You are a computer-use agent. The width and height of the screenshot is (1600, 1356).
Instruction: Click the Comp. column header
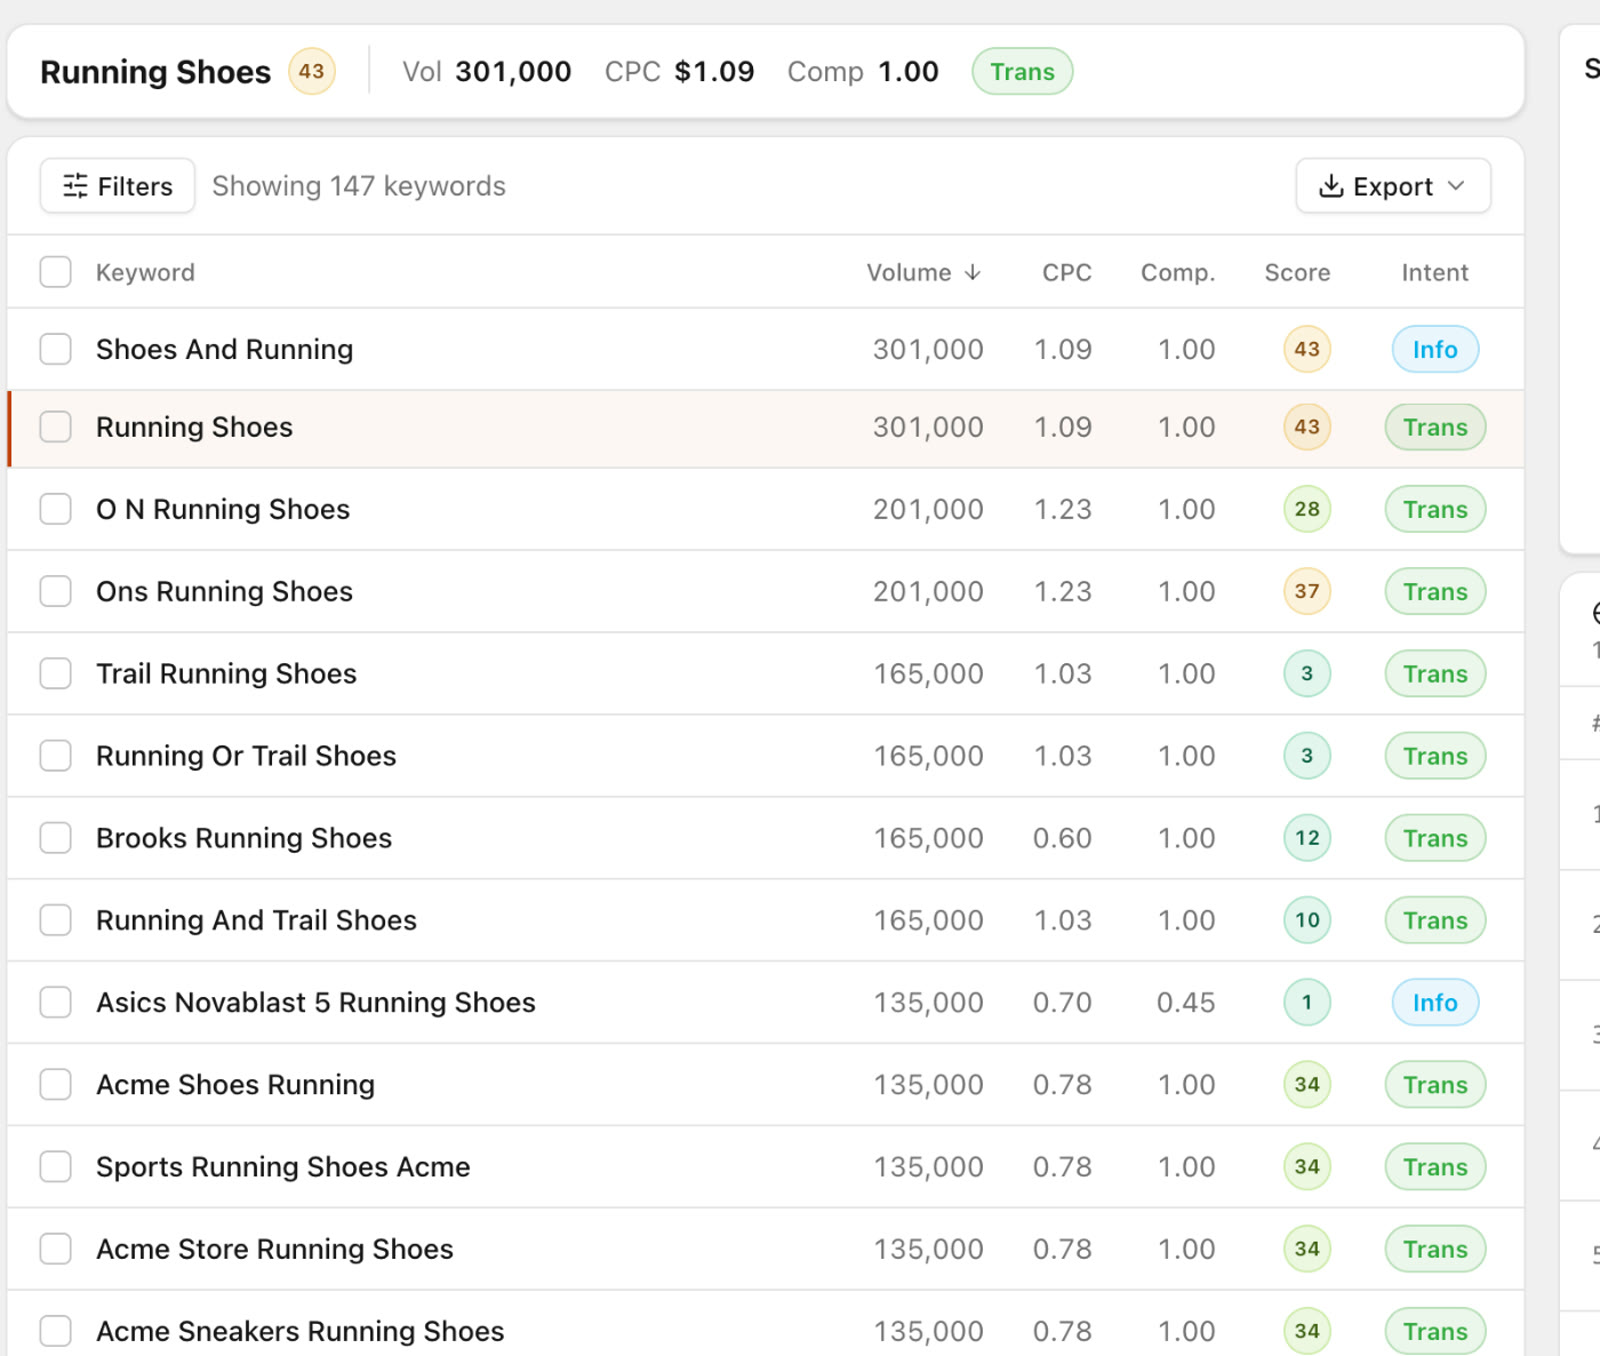1178,273
